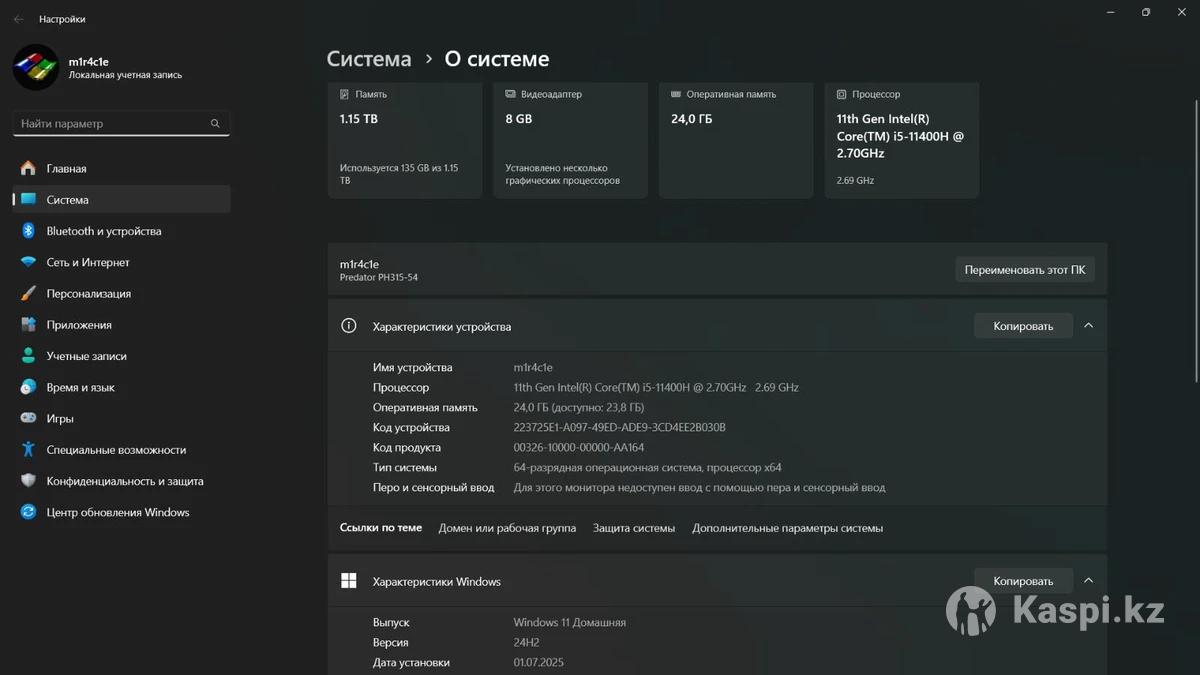Click the Центр обновления Windows update icon
Screen dimensions: 1200x675
pyautogui.click(x=28, y=512)
